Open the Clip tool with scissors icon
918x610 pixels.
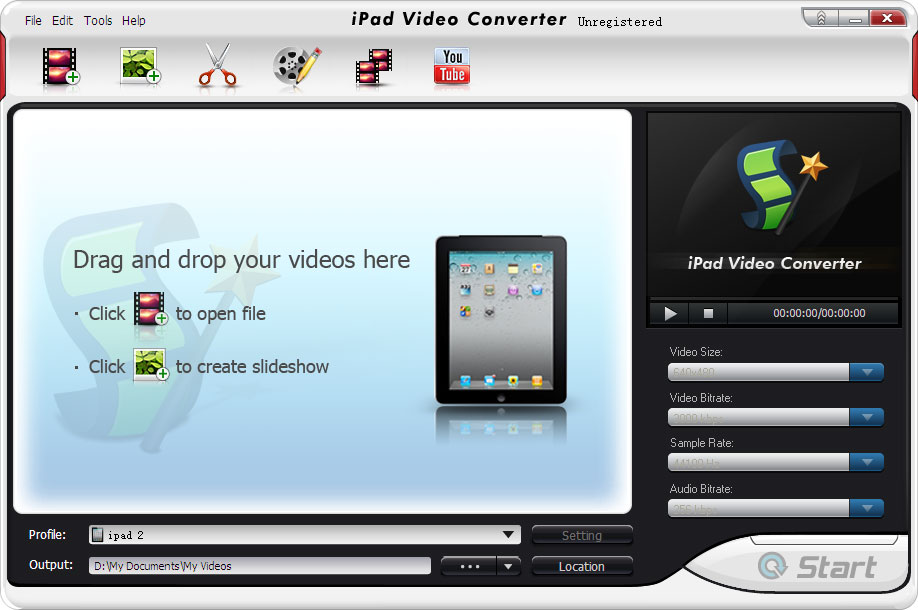(x=217, y=65)
